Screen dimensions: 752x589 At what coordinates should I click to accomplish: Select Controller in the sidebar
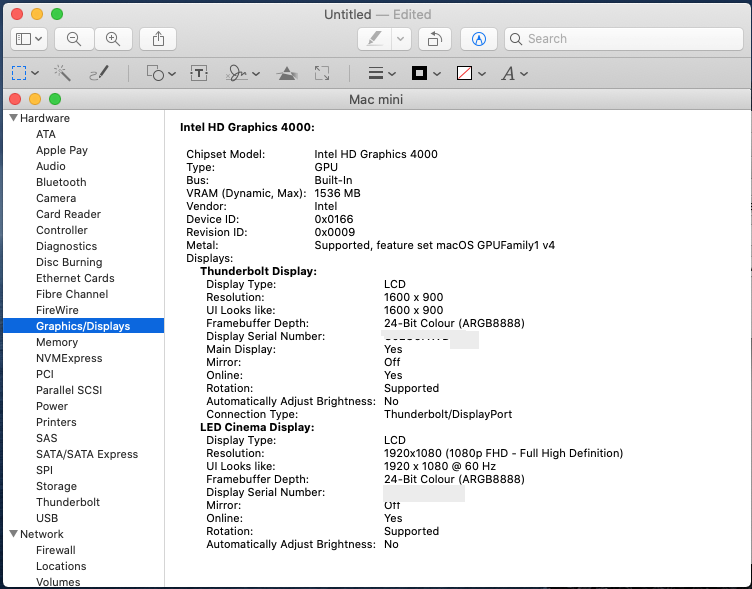coord(62,230)
